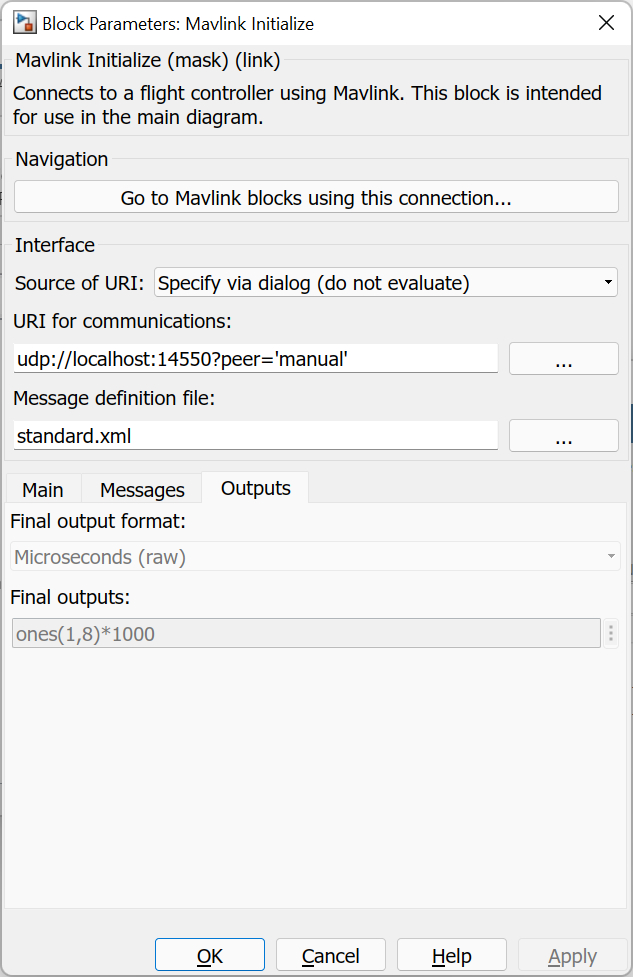
Task: Apply the current parameter changes
Action: click(x=571, y=955)
